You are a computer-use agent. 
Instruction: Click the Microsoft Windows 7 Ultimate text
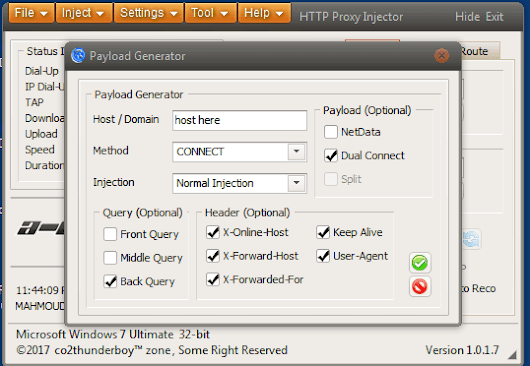(x=113, y=334)
